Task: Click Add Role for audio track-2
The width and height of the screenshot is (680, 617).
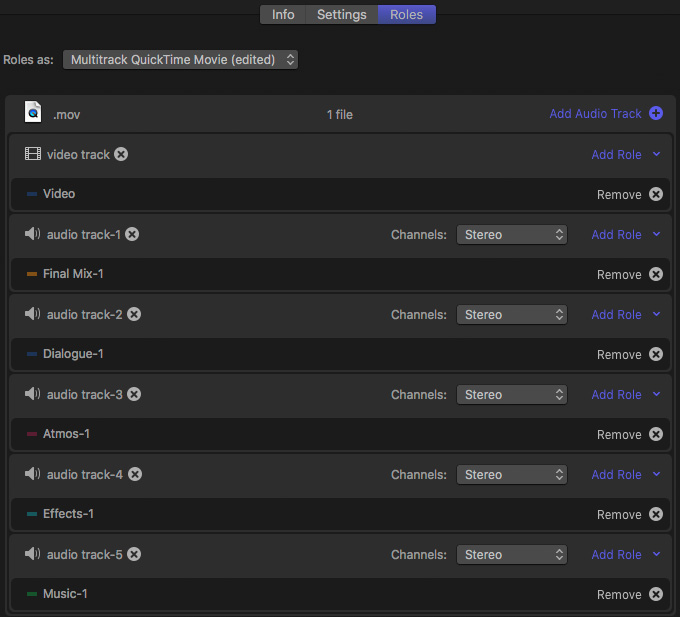Action: 616,315
